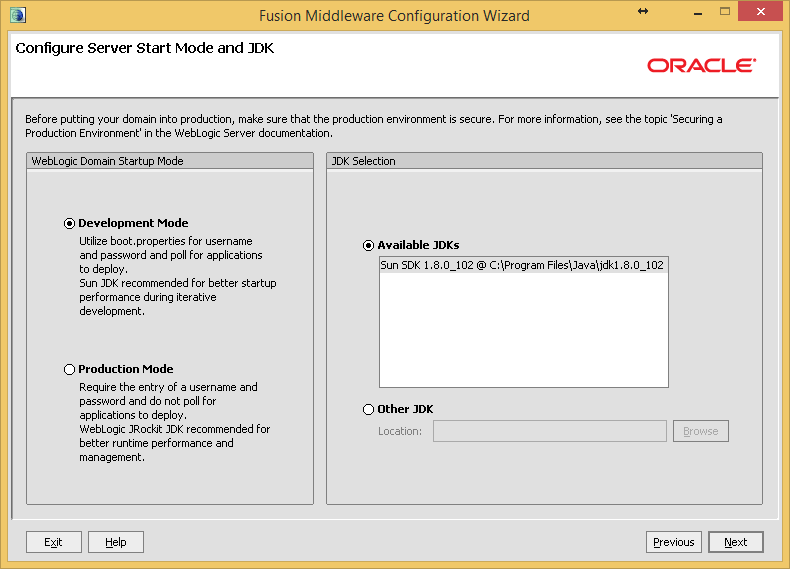The image size is (790, 569).
Task: Click the Oracle logo
Action: [701, 66]
